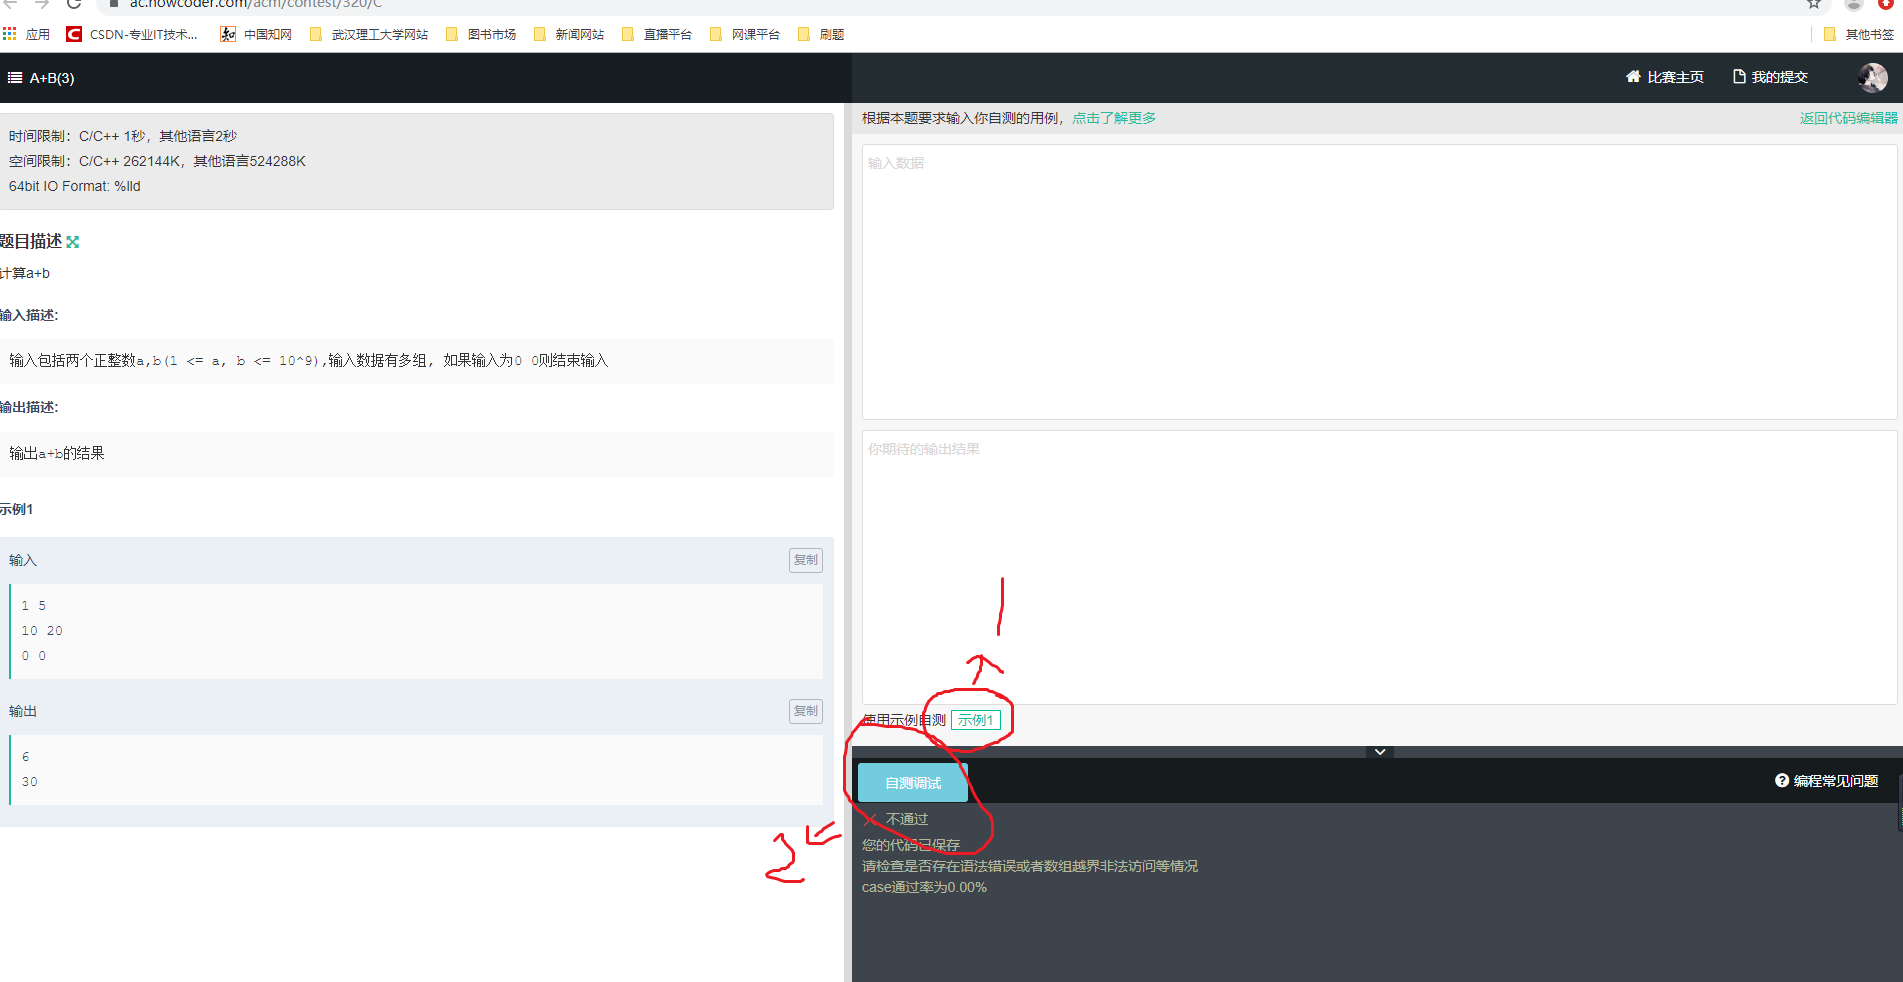Click the 64bit IO Format text

click(x=75, y=186)
